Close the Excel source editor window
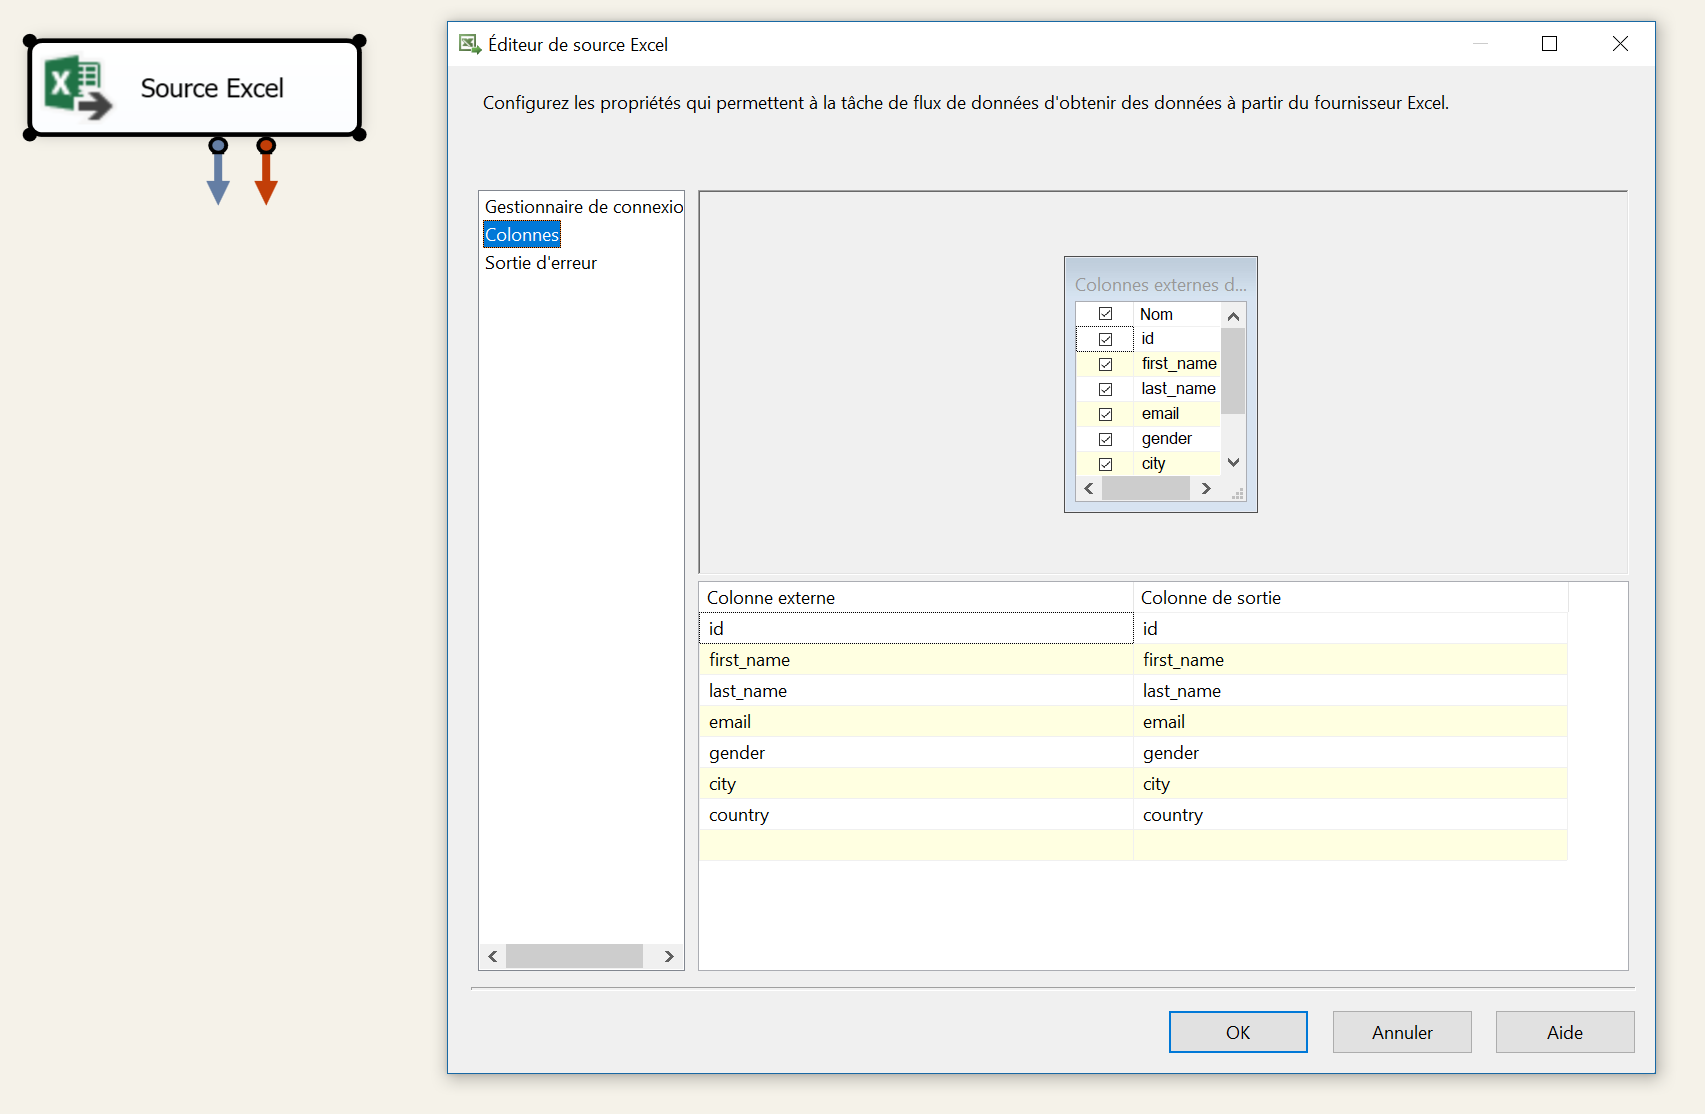This screenshot has height=1114, width=1705. tap(1620, 44)
